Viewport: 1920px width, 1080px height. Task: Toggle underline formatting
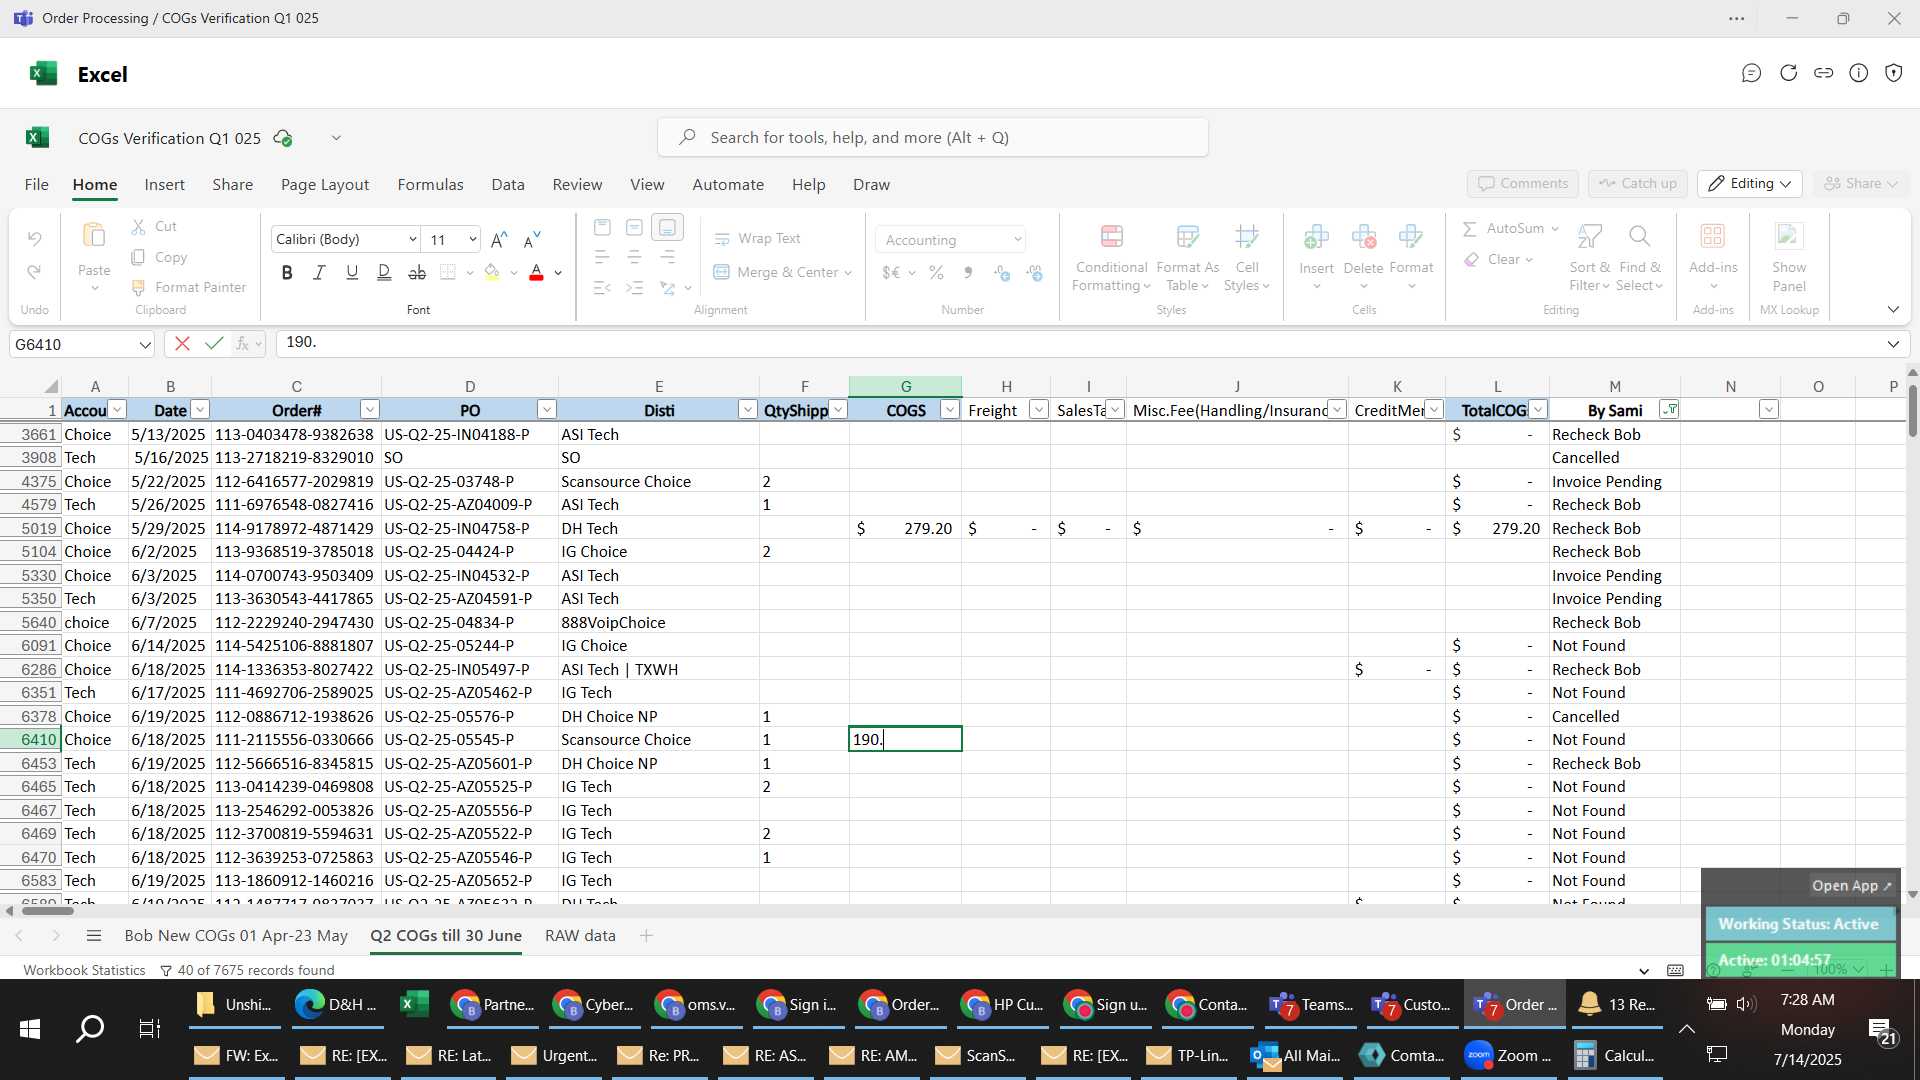[x=351, y=272]
